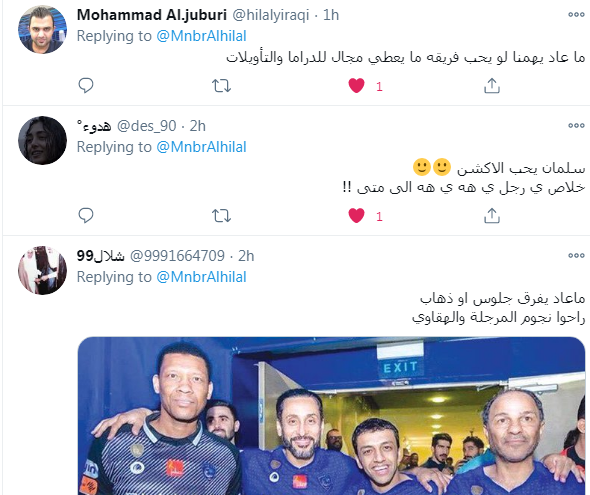This screenshot has height=495, width=590.
Task: Reply to Mohammad Al.juburi's tweet
Action: click(x=85, y=86)
